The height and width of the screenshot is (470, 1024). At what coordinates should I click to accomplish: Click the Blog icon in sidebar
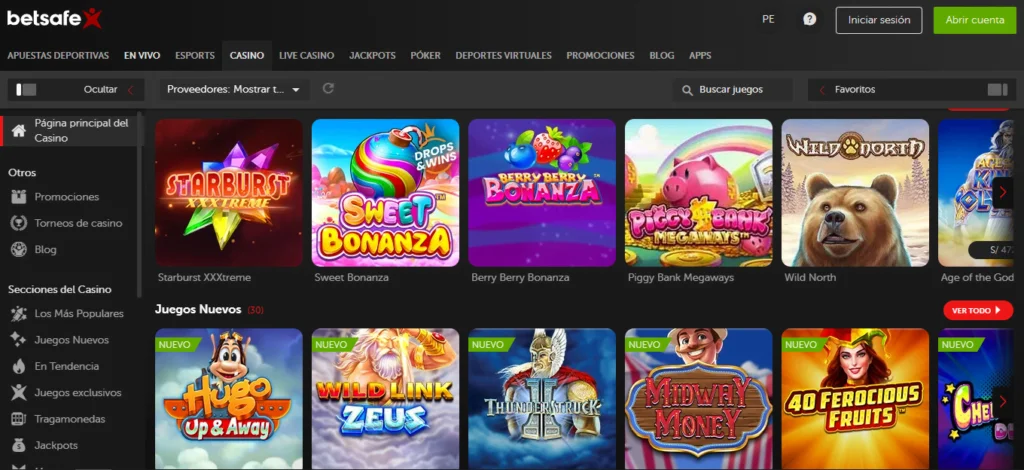[x=19, y=249]
